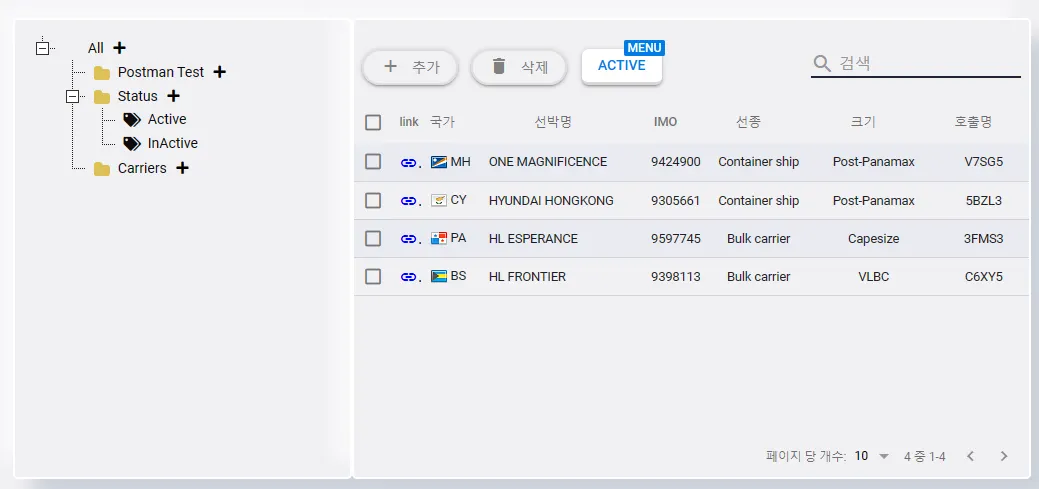The height and width of the screenshot is (489, 1039).
Task: Sort by the 국가 column header
Action: [443, 122]
